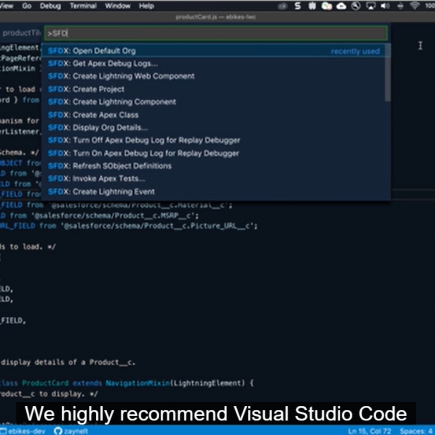Select SFDX: Open Default Org command
This screenshot has height=435, width=435.
pyautogui.click(x=216, y=51)
